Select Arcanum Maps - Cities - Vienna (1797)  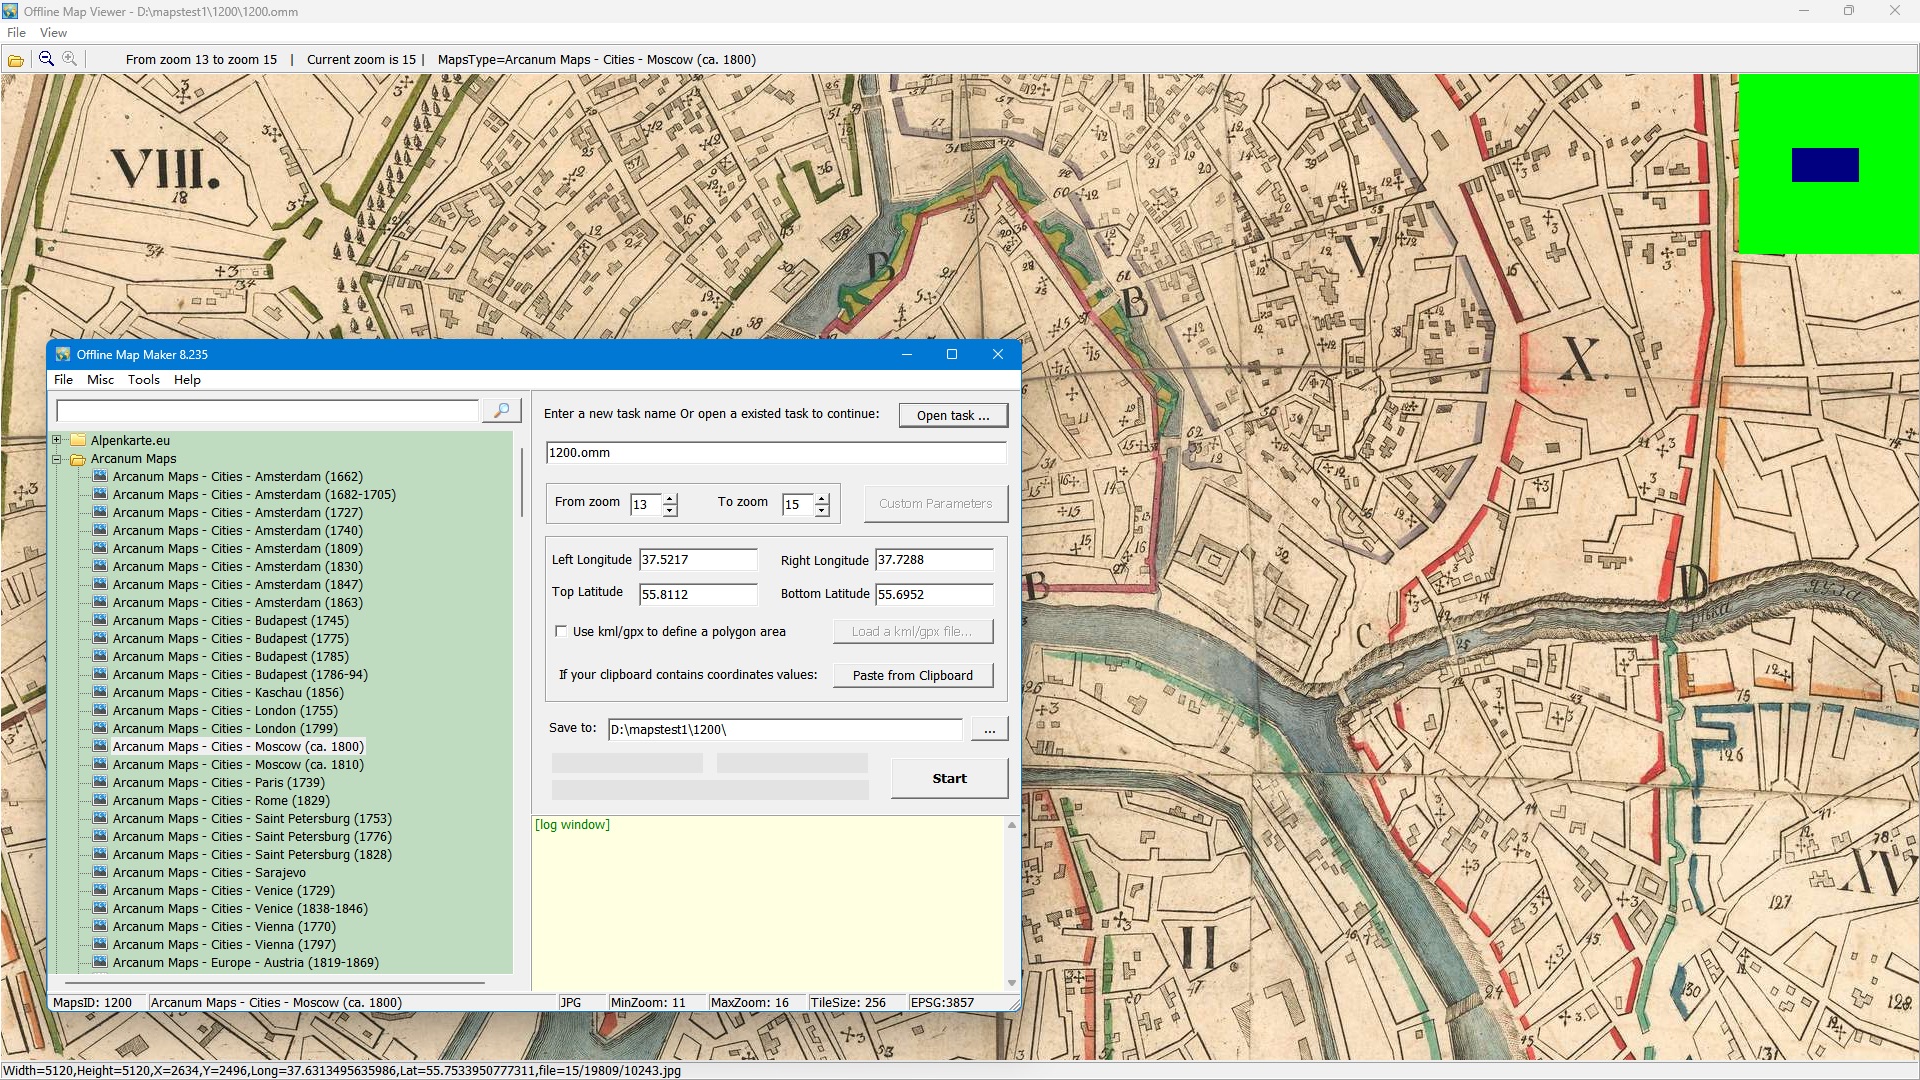point(224,945)
